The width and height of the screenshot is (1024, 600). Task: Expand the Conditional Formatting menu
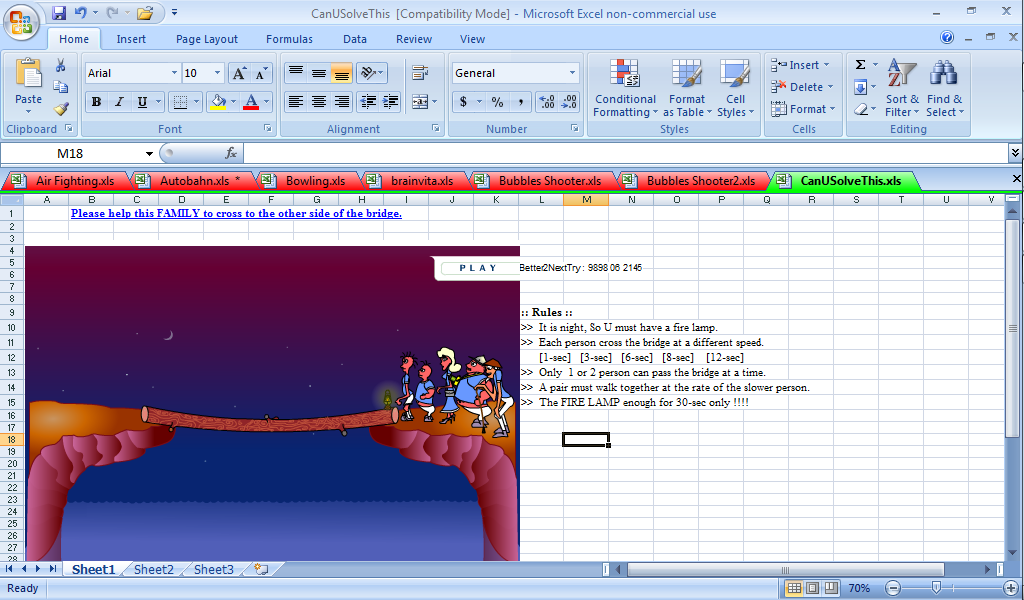(x=625, y=88)
